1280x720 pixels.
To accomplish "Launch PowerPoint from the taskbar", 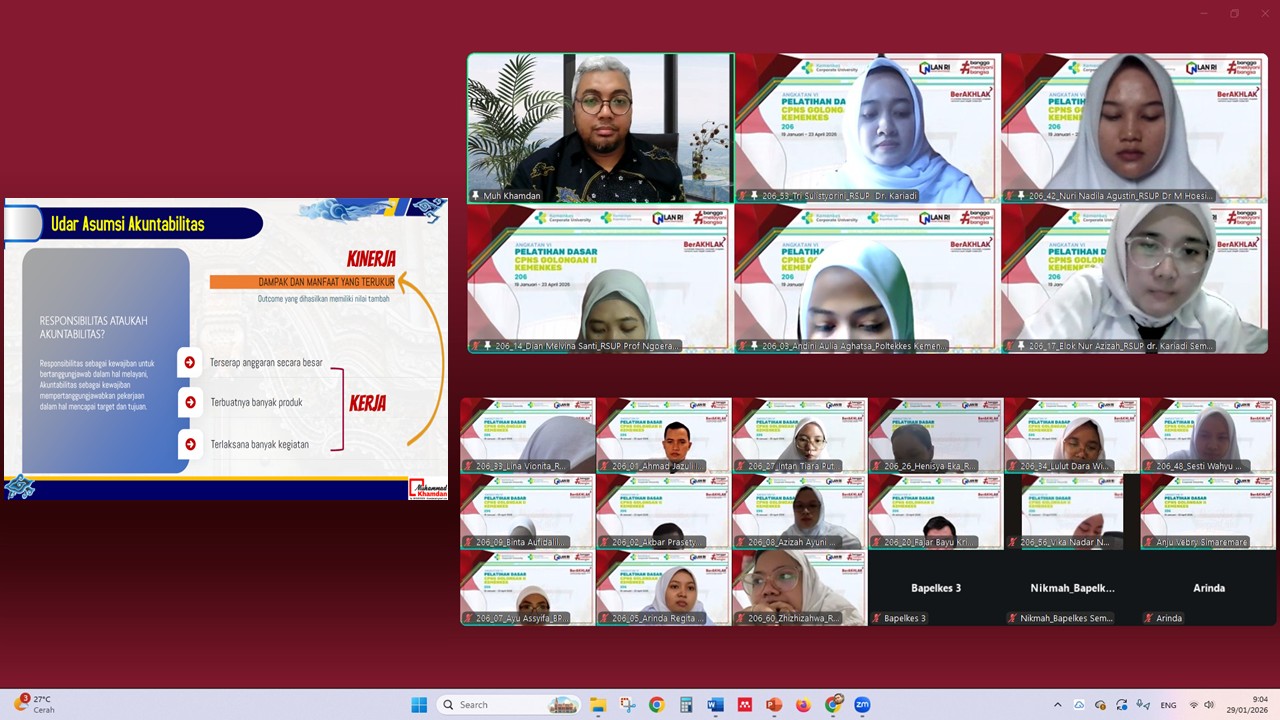I will point(773,705).
